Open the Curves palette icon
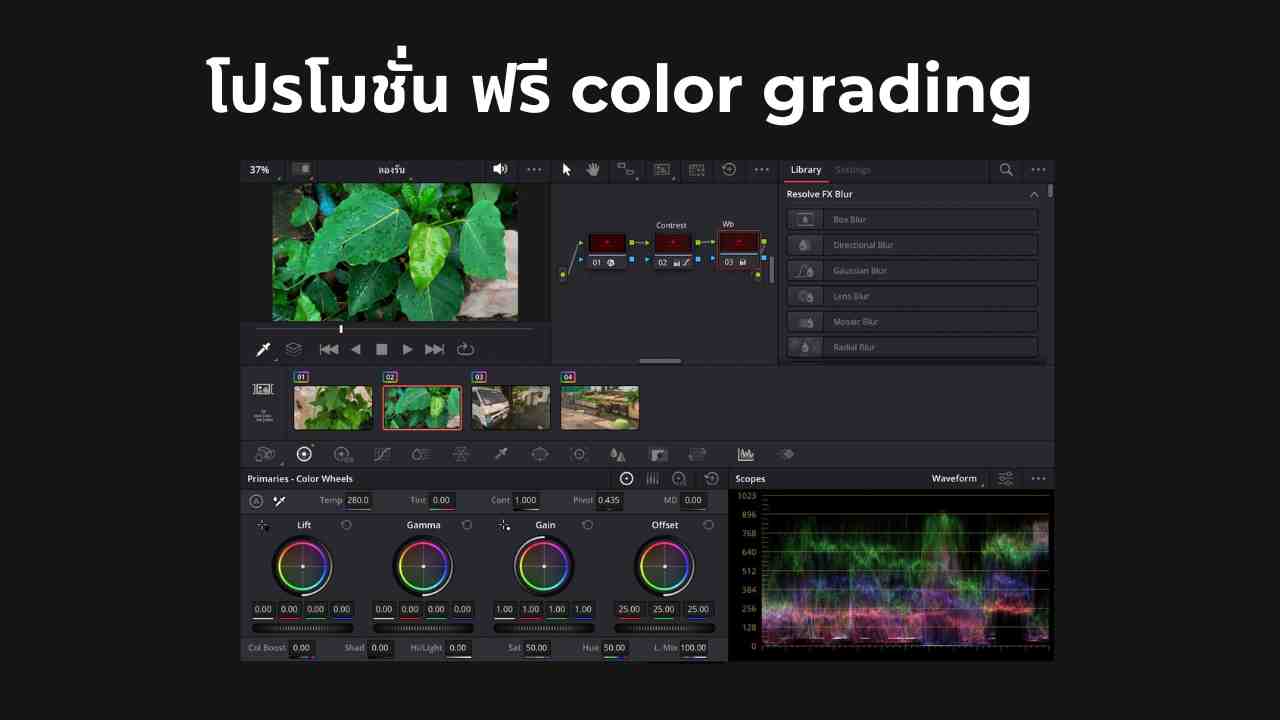 (x=381, y=454)
